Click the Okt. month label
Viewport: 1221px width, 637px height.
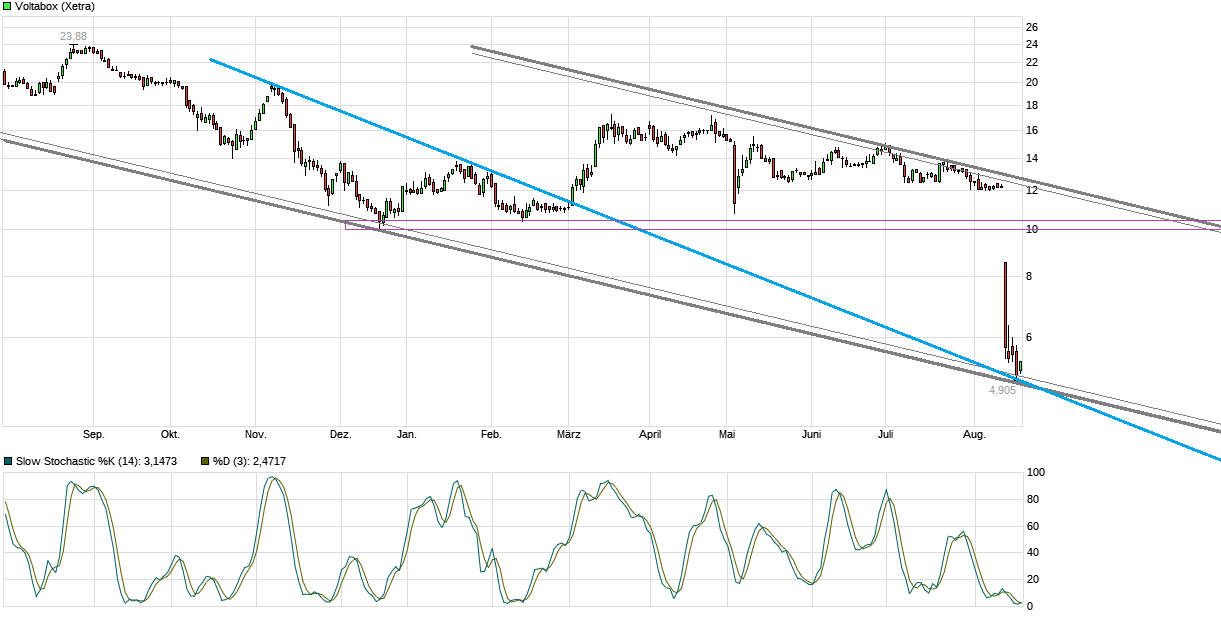click(170, 434)
